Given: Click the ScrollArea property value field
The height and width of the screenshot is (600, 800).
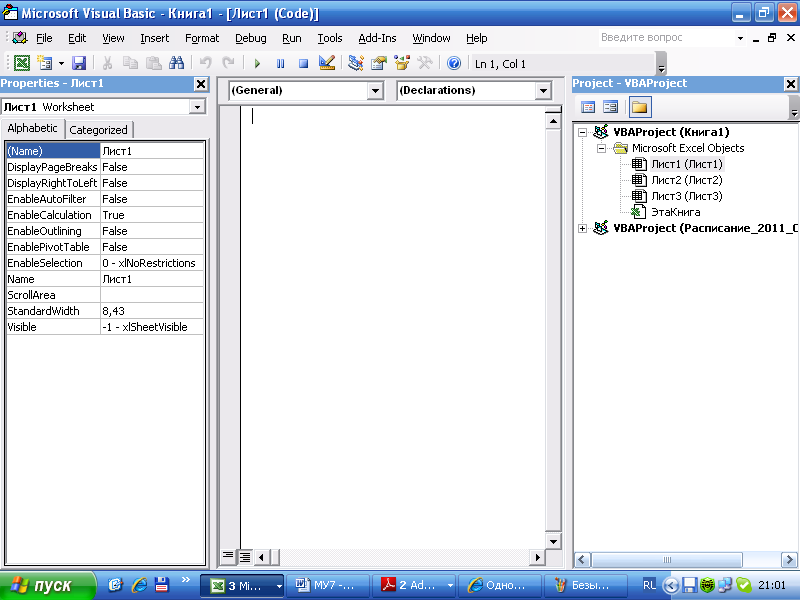Looking at the screenshot, I should [x=152, y=295].
